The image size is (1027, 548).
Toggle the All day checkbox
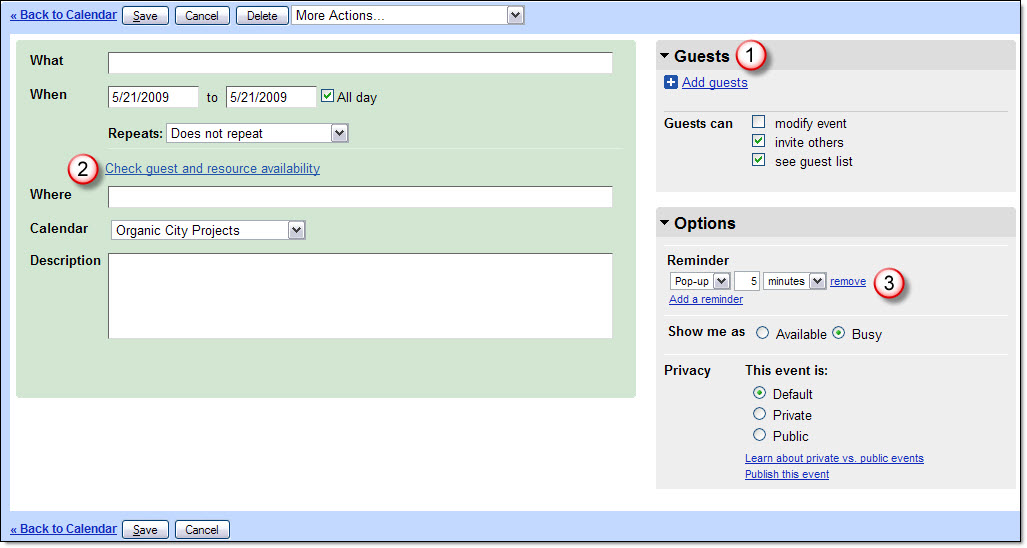point(327,97)
